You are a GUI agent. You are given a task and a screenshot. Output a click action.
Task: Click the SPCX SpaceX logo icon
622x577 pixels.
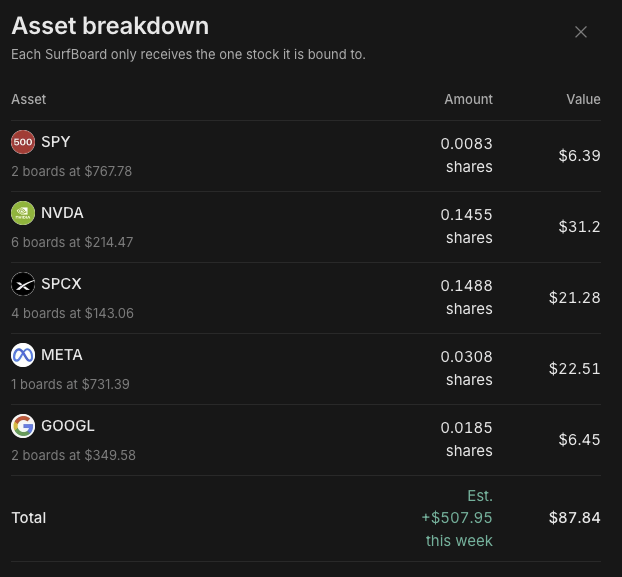(x=23, y=284)
